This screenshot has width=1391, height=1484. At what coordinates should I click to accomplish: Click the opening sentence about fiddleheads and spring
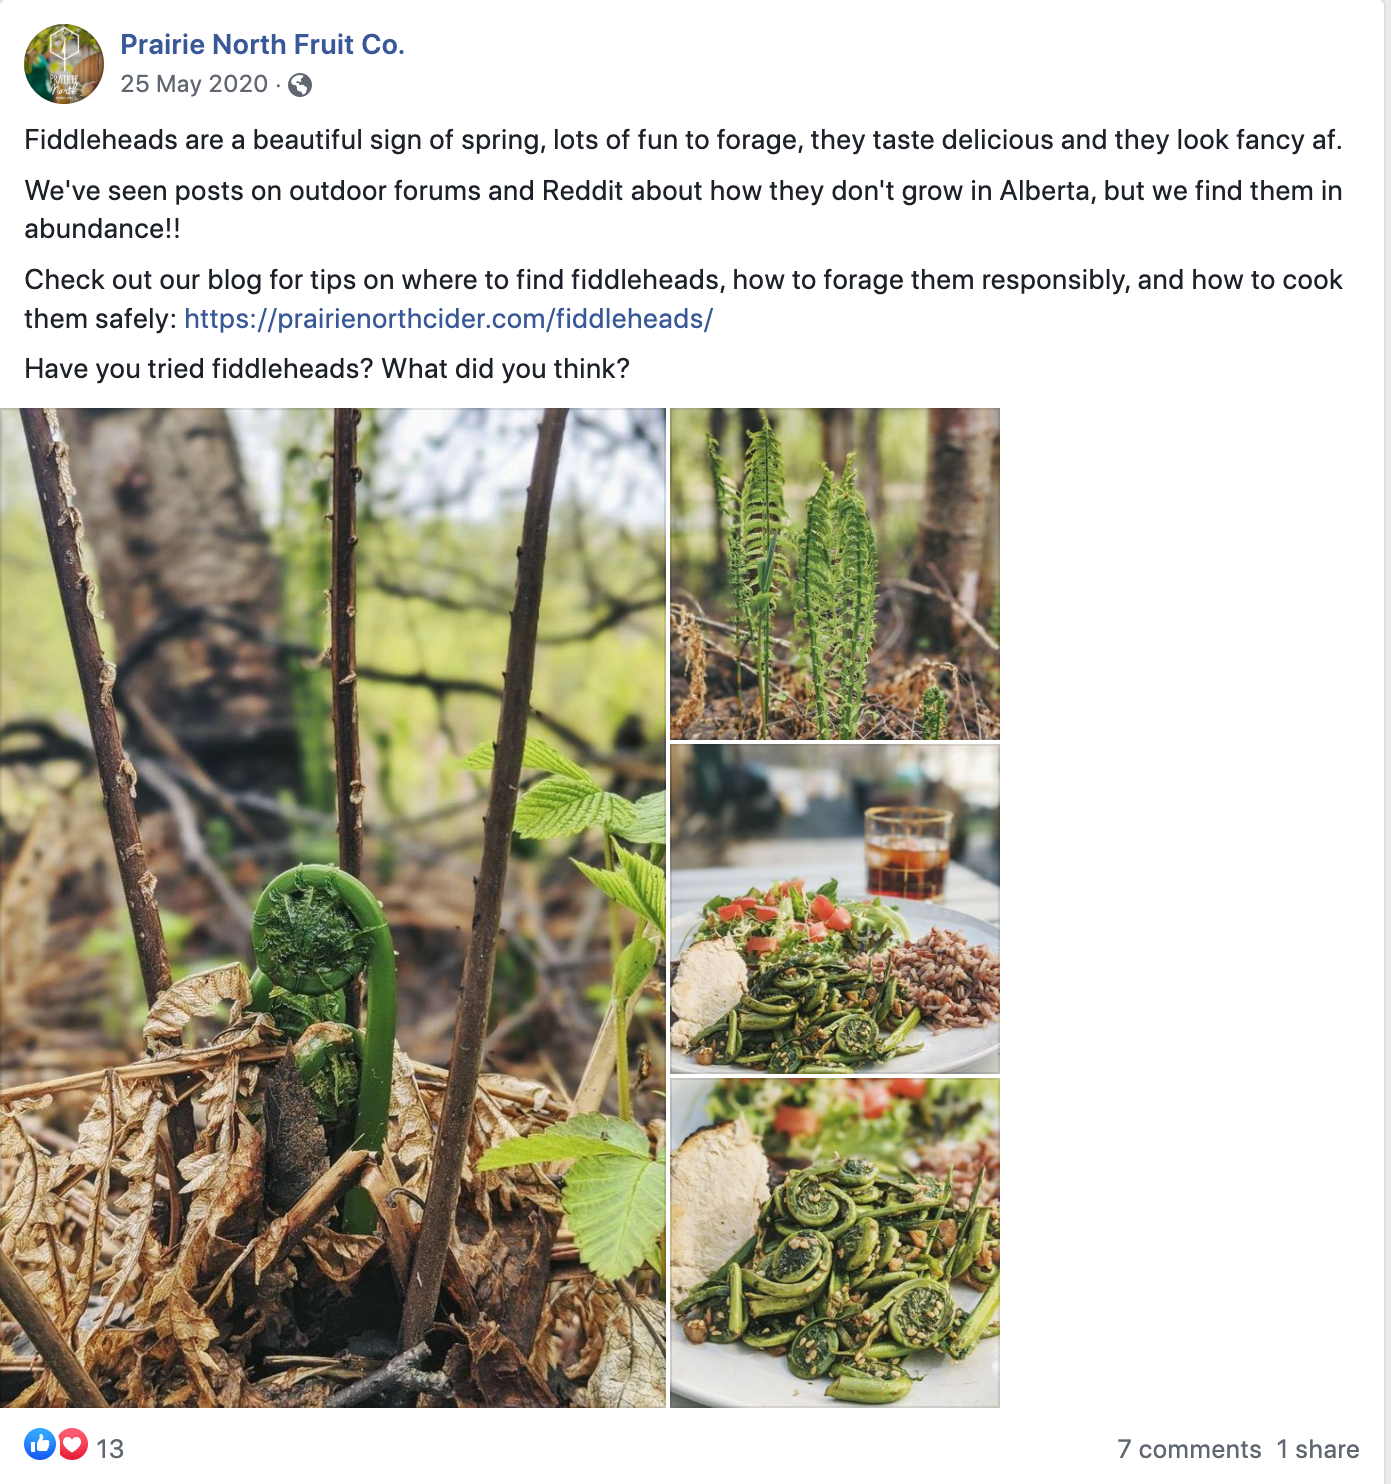pos(683,140)
